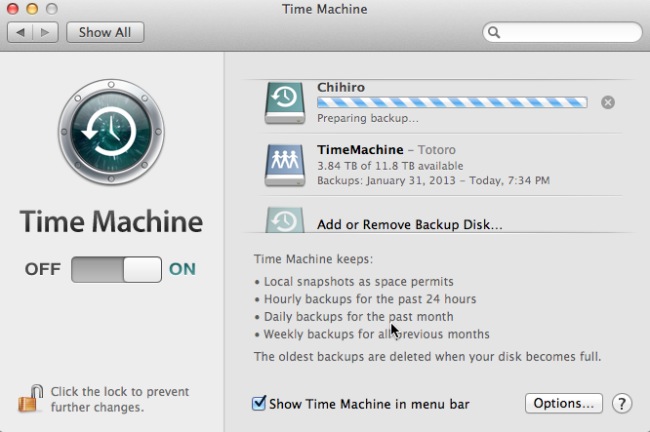
Task: Open help with the question mark button
Action: [x=622, y=403]
